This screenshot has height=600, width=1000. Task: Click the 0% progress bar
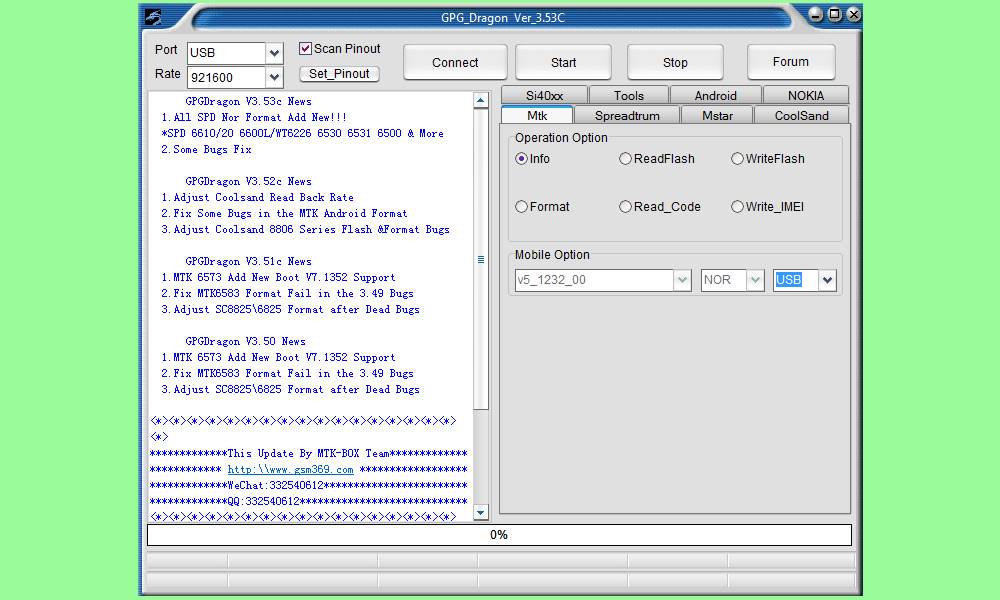tap(499, 535)
